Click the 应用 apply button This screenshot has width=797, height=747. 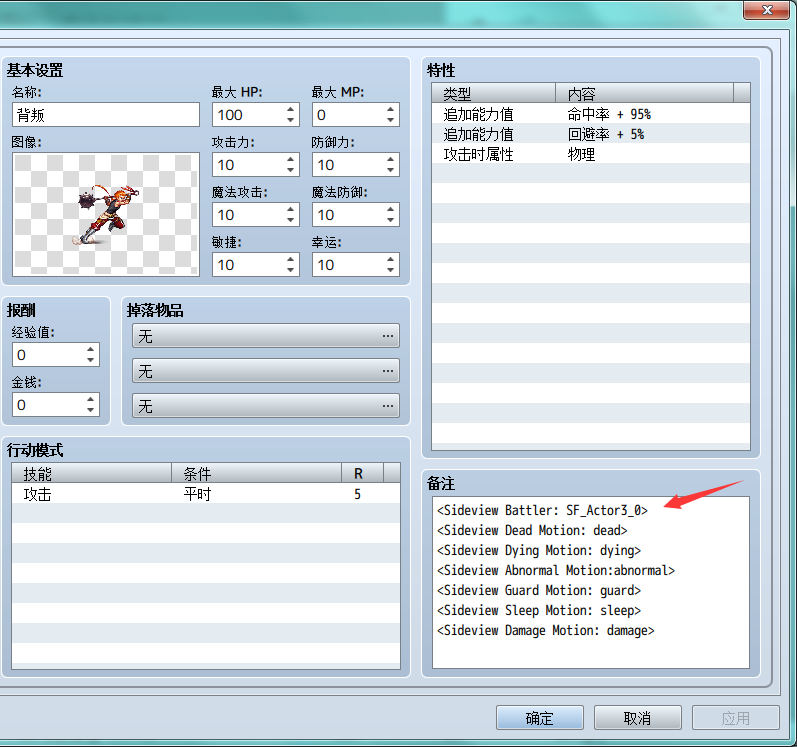coord(735,718)
